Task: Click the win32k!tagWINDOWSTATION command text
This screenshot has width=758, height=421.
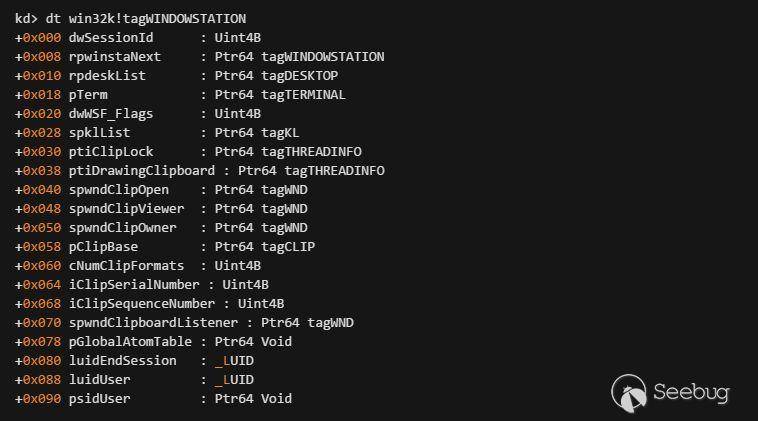Action: coord(157,18)
